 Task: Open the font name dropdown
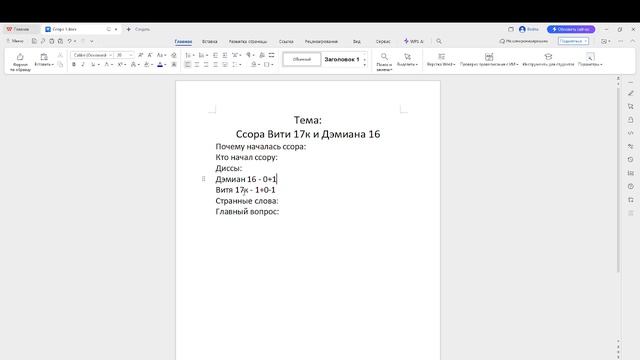(110, 55)
